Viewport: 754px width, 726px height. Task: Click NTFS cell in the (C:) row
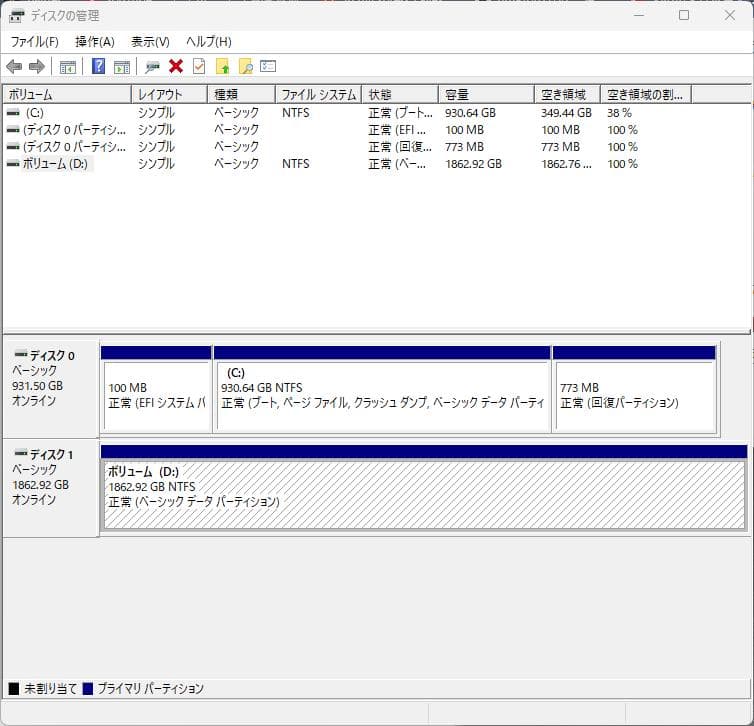[x=296, y=113]
